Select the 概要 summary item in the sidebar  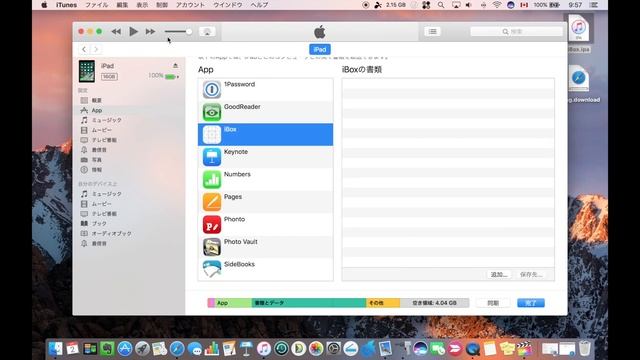(96, 100)
